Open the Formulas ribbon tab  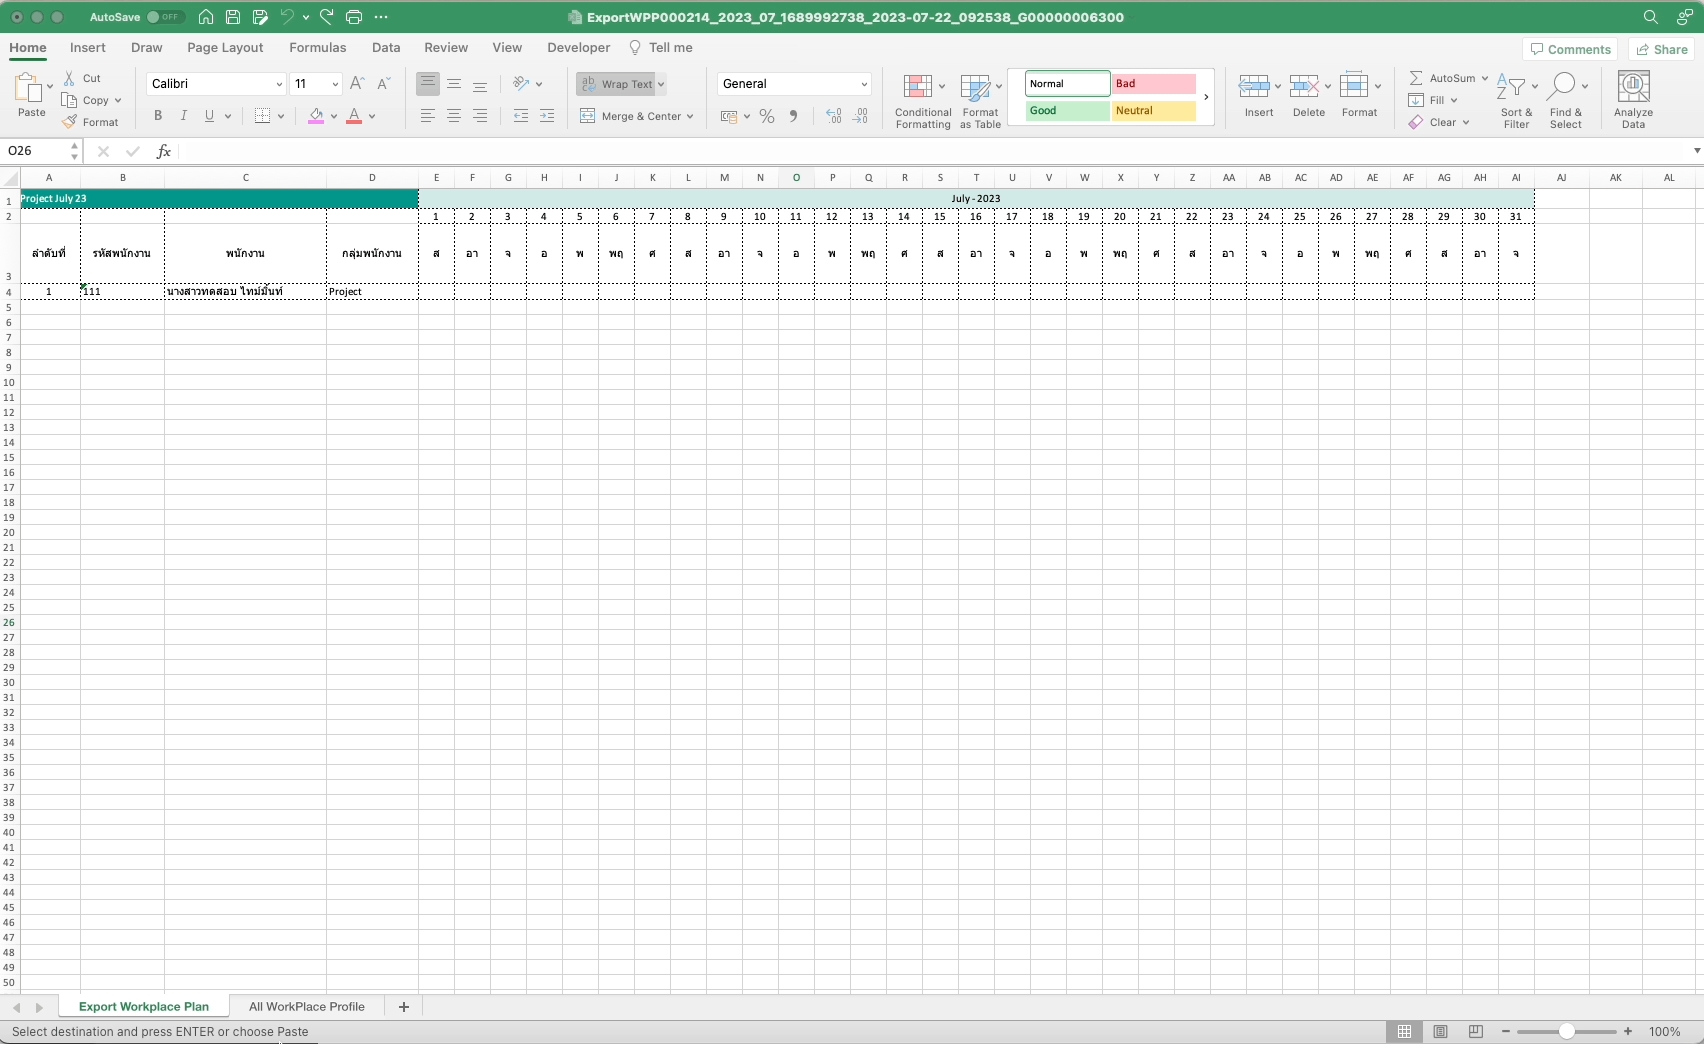[317, 47]
